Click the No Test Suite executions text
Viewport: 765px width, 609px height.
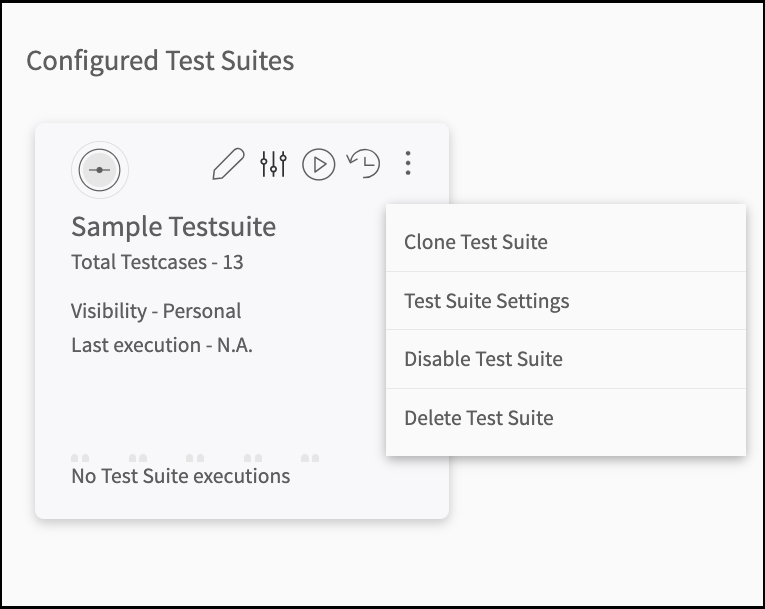point(181,476)
